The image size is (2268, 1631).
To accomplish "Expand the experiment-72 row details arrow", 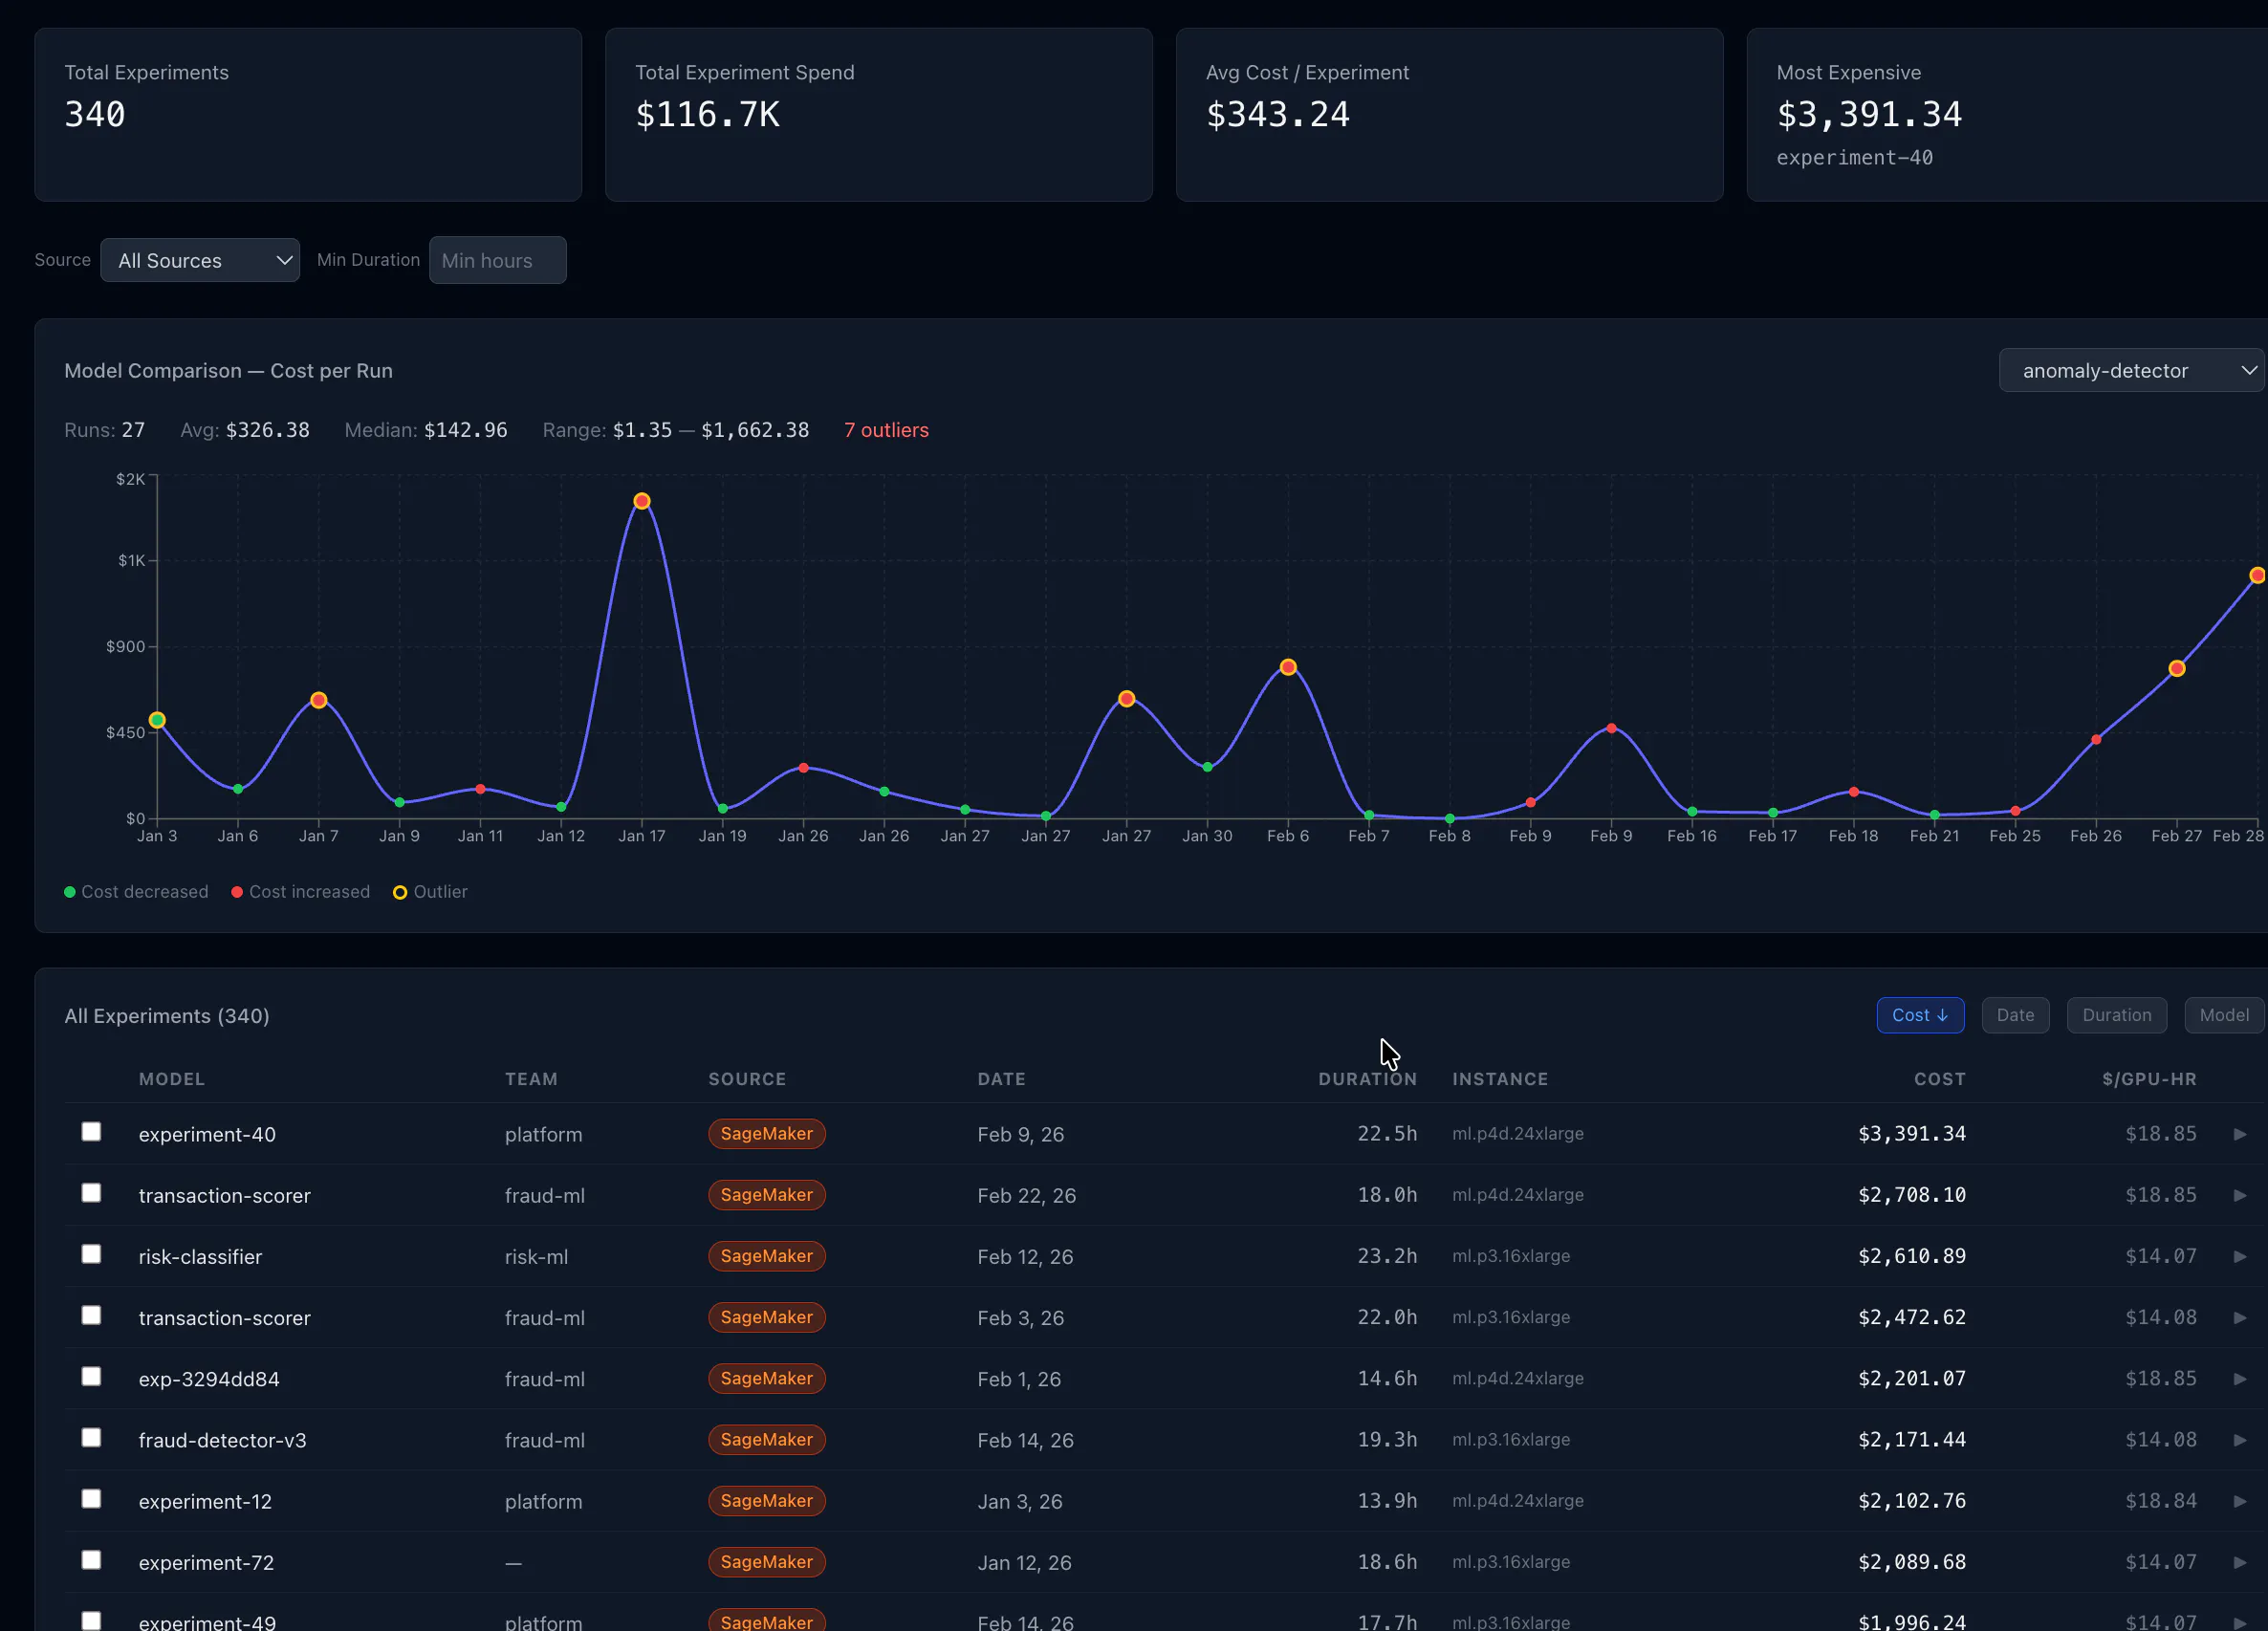I will (2239, 1562).
